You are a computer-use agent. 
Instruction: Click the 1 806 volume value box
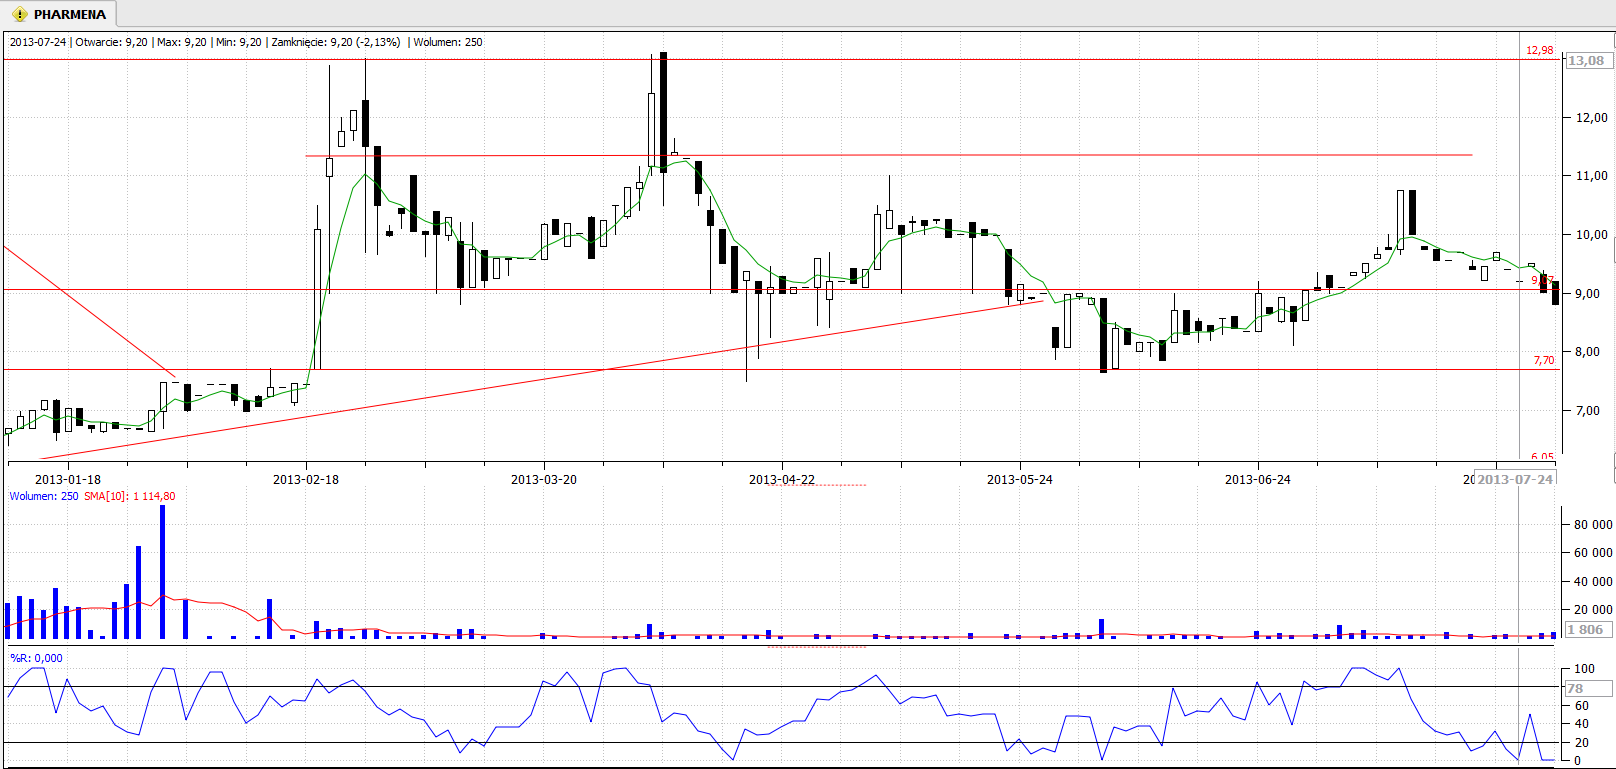click(x=1586, y=630)
